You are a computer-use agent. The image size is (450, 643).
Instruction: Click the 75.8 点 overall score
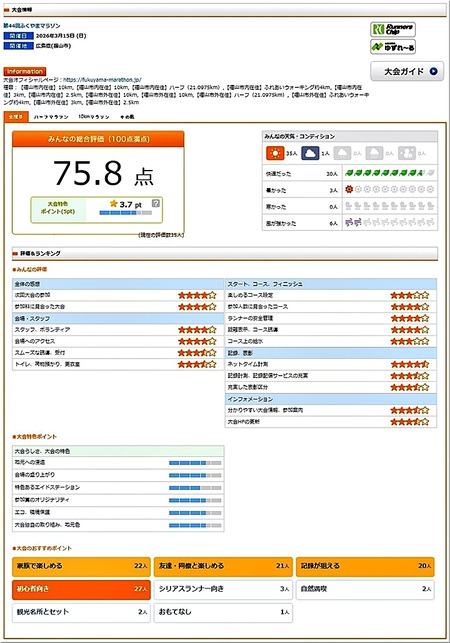click(103, 173)
